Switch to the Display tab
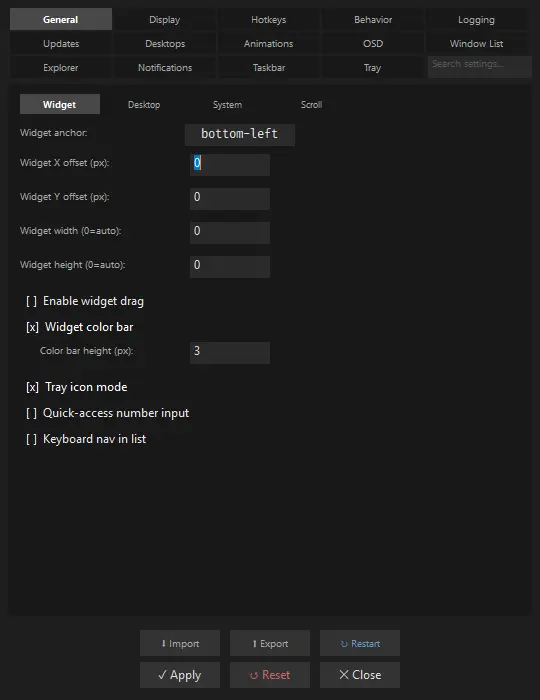 coord(165,20)
